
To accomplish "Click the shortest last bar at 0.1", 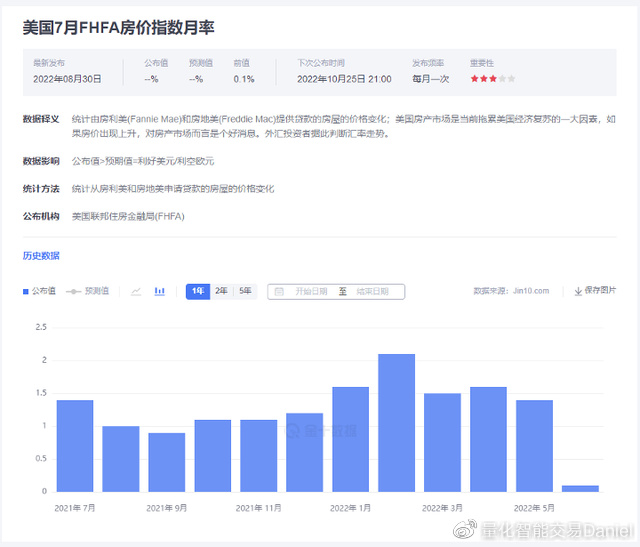I will pyautogui.click(x=580, y=488).
